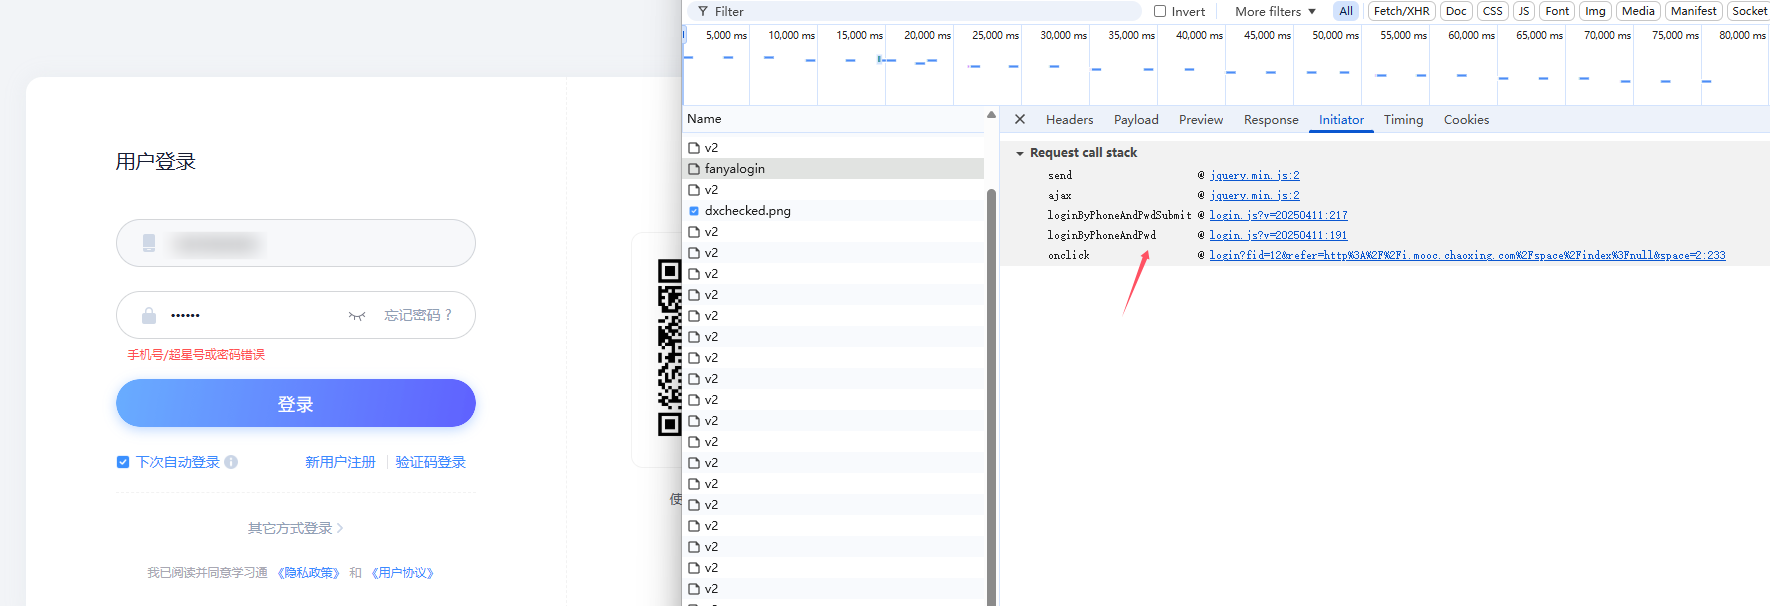Click the auto-login info icon
Image resolution: width=1770 pixels, height=606 pixels.
tap(231, 462)
